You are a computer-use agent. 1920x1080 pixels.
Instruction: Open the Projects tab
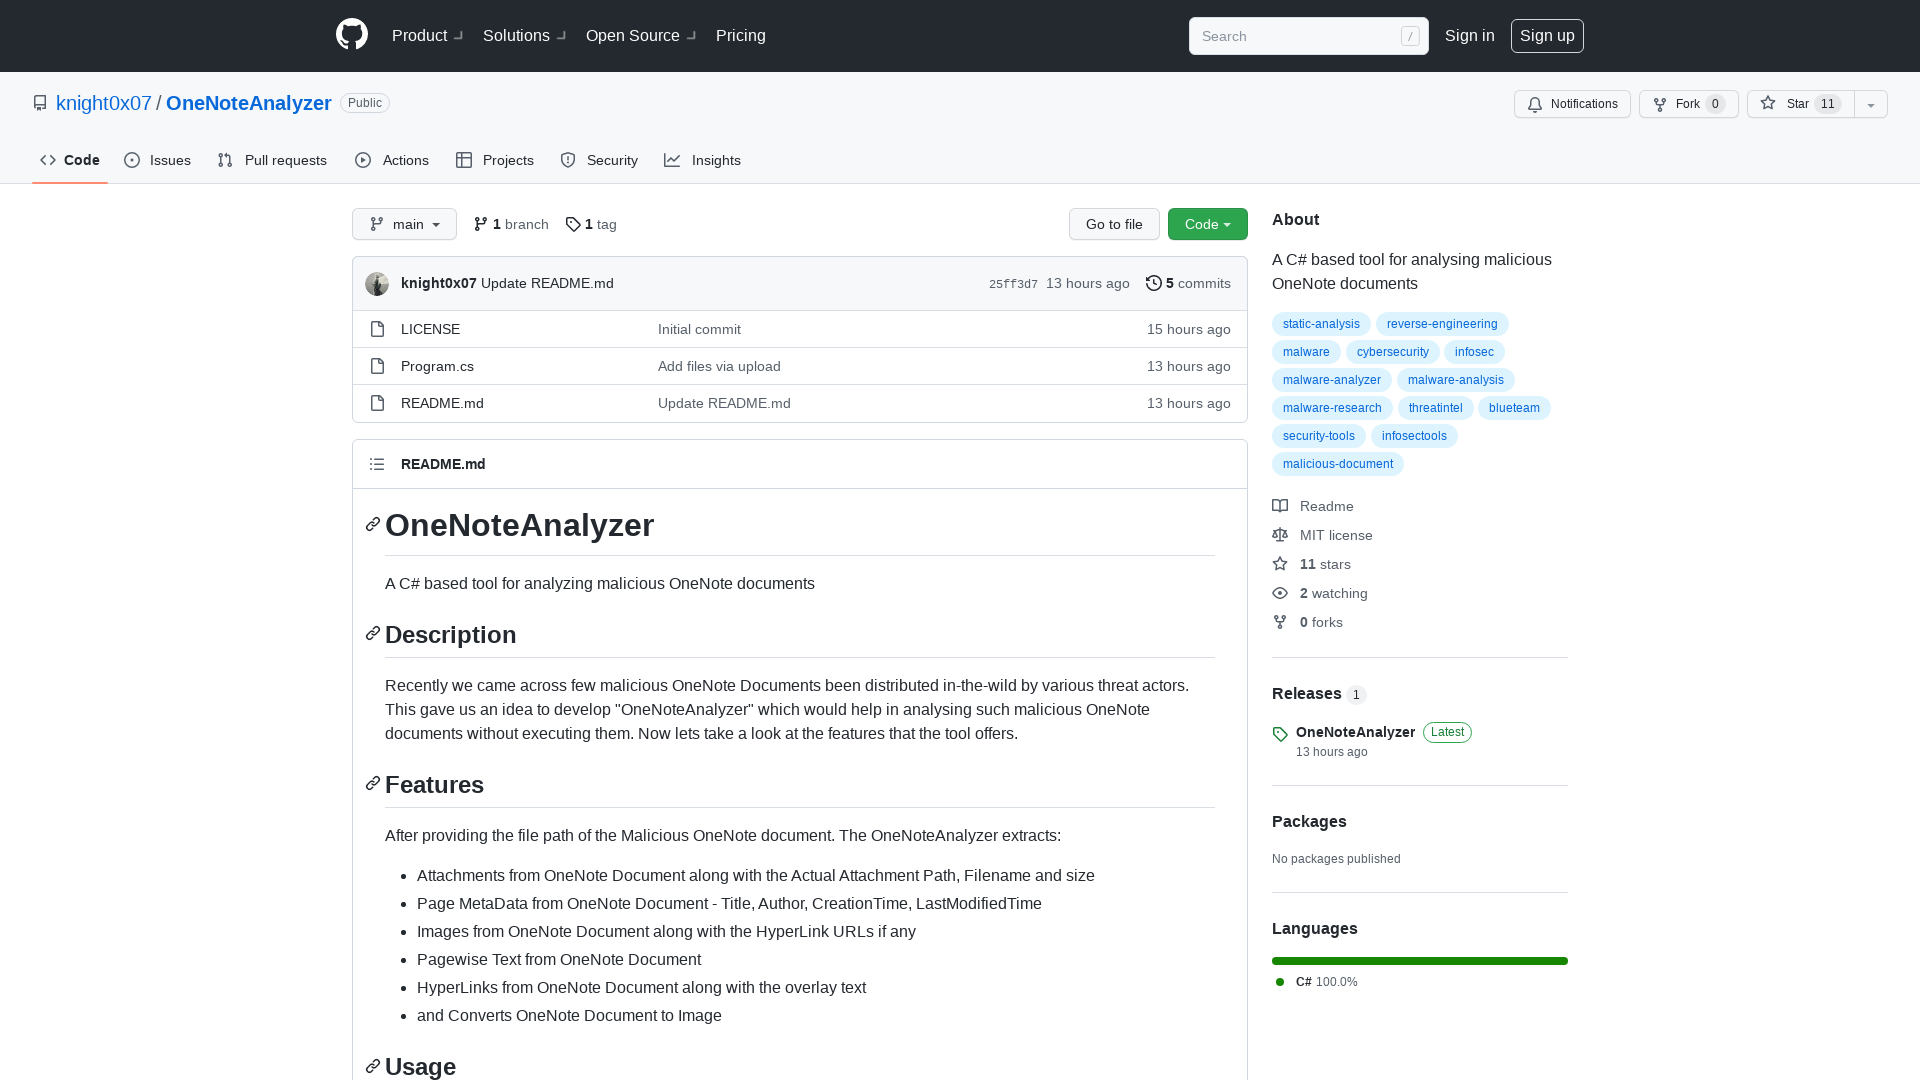coord(495,160)
